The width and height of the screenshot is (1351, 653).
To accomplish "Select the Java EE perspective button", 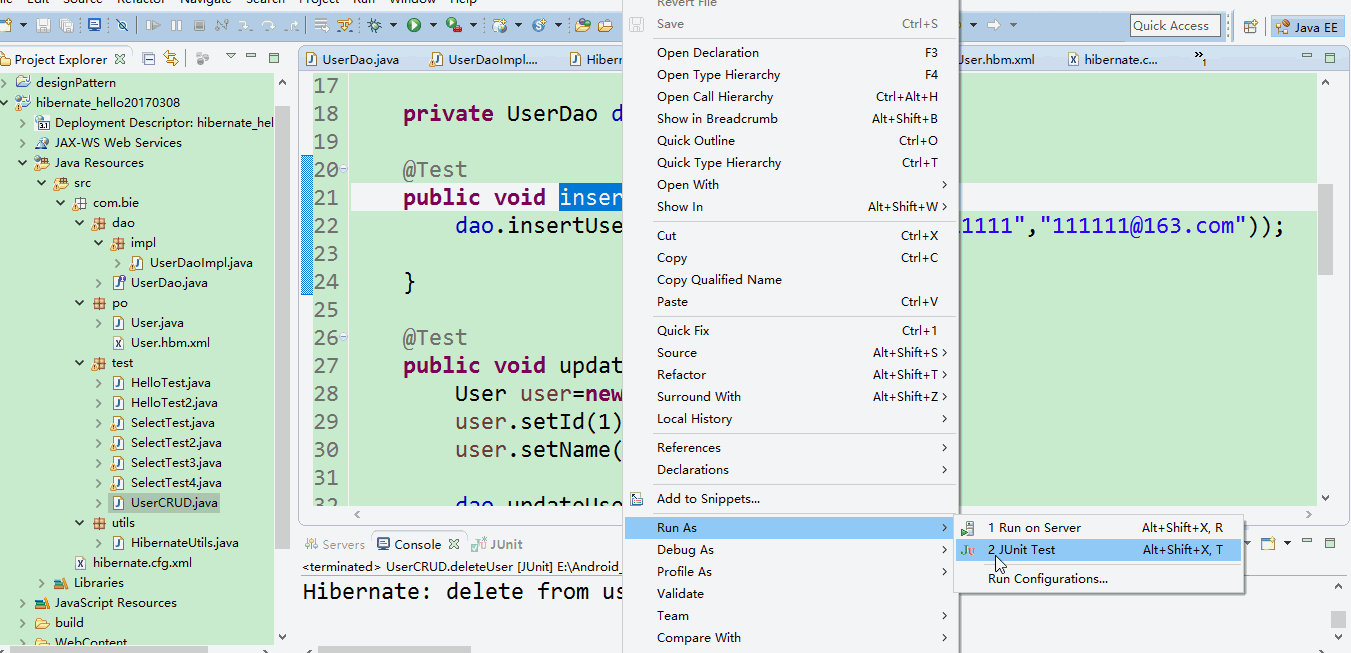I will 1306,26.
